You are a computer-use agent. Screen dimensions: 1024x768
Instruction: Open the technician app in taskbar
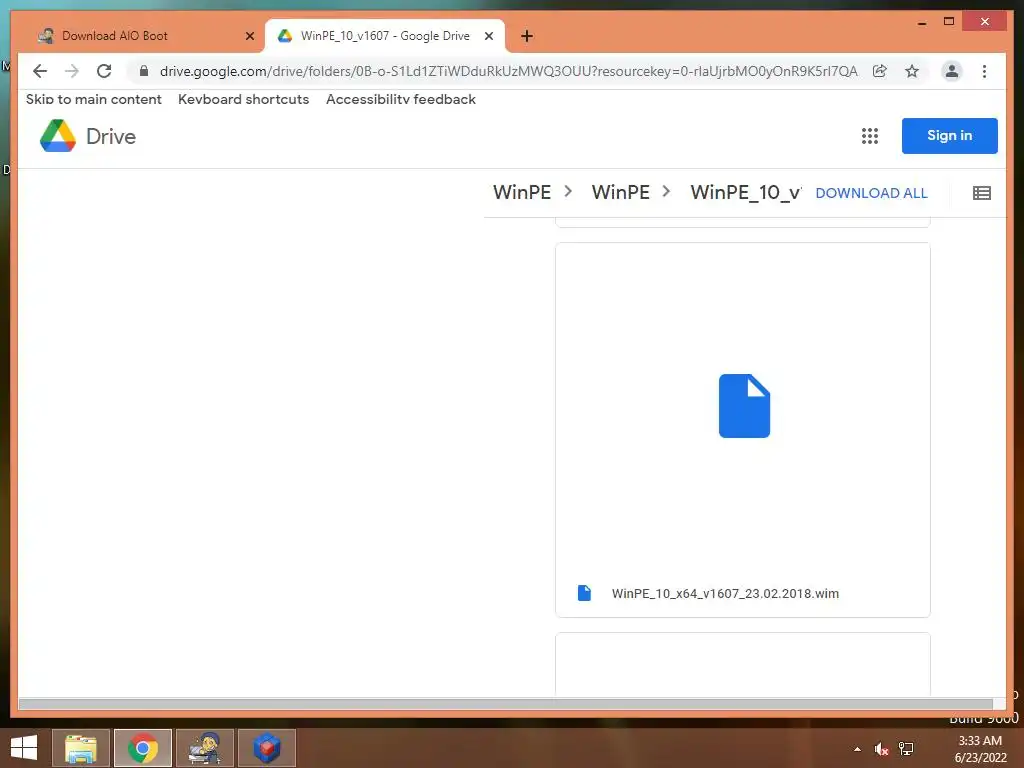coord(205,748)
